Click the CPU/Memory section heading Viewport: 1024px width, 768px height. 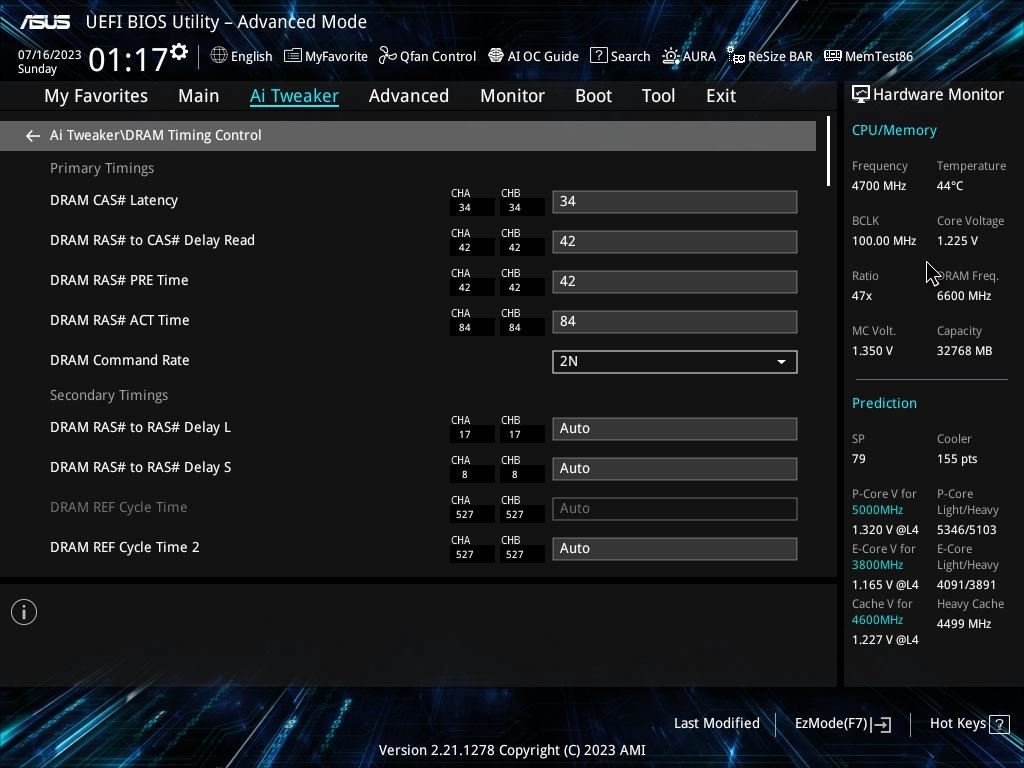pyautogui.click(x=894, y=131)
